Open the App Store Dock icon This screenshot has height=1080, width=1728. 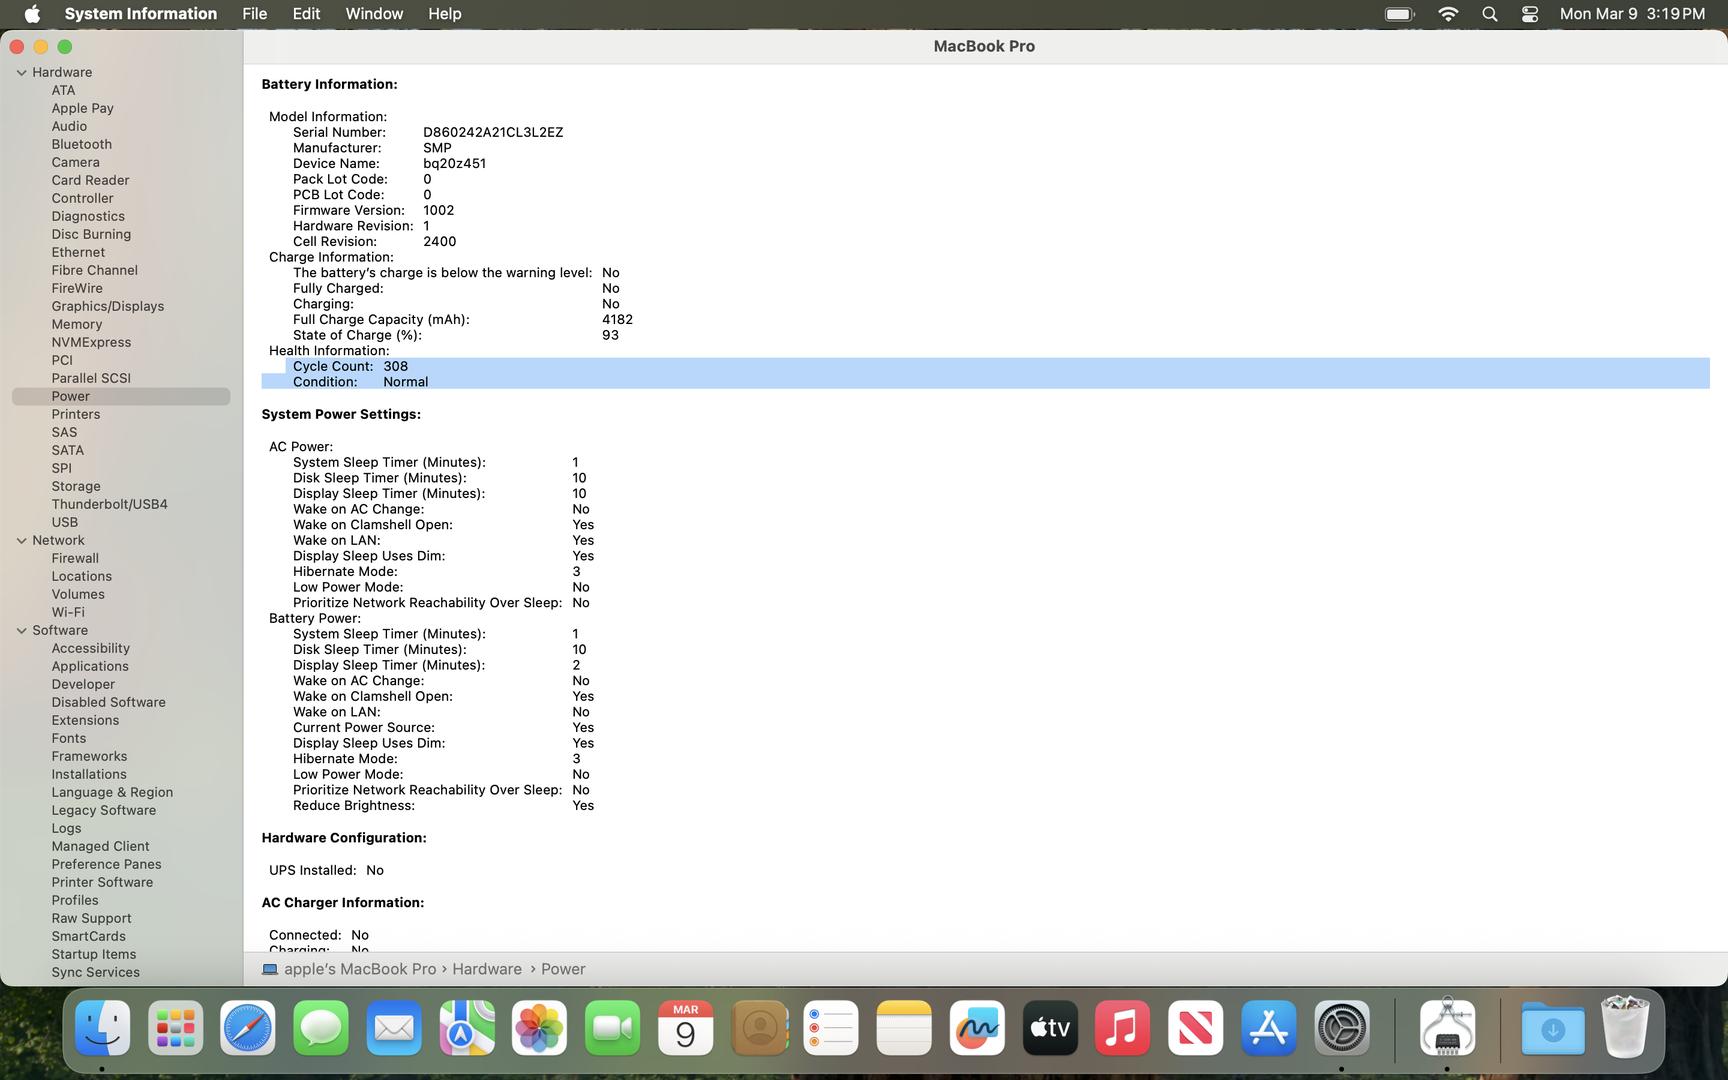click(x=1268, y=1028)
